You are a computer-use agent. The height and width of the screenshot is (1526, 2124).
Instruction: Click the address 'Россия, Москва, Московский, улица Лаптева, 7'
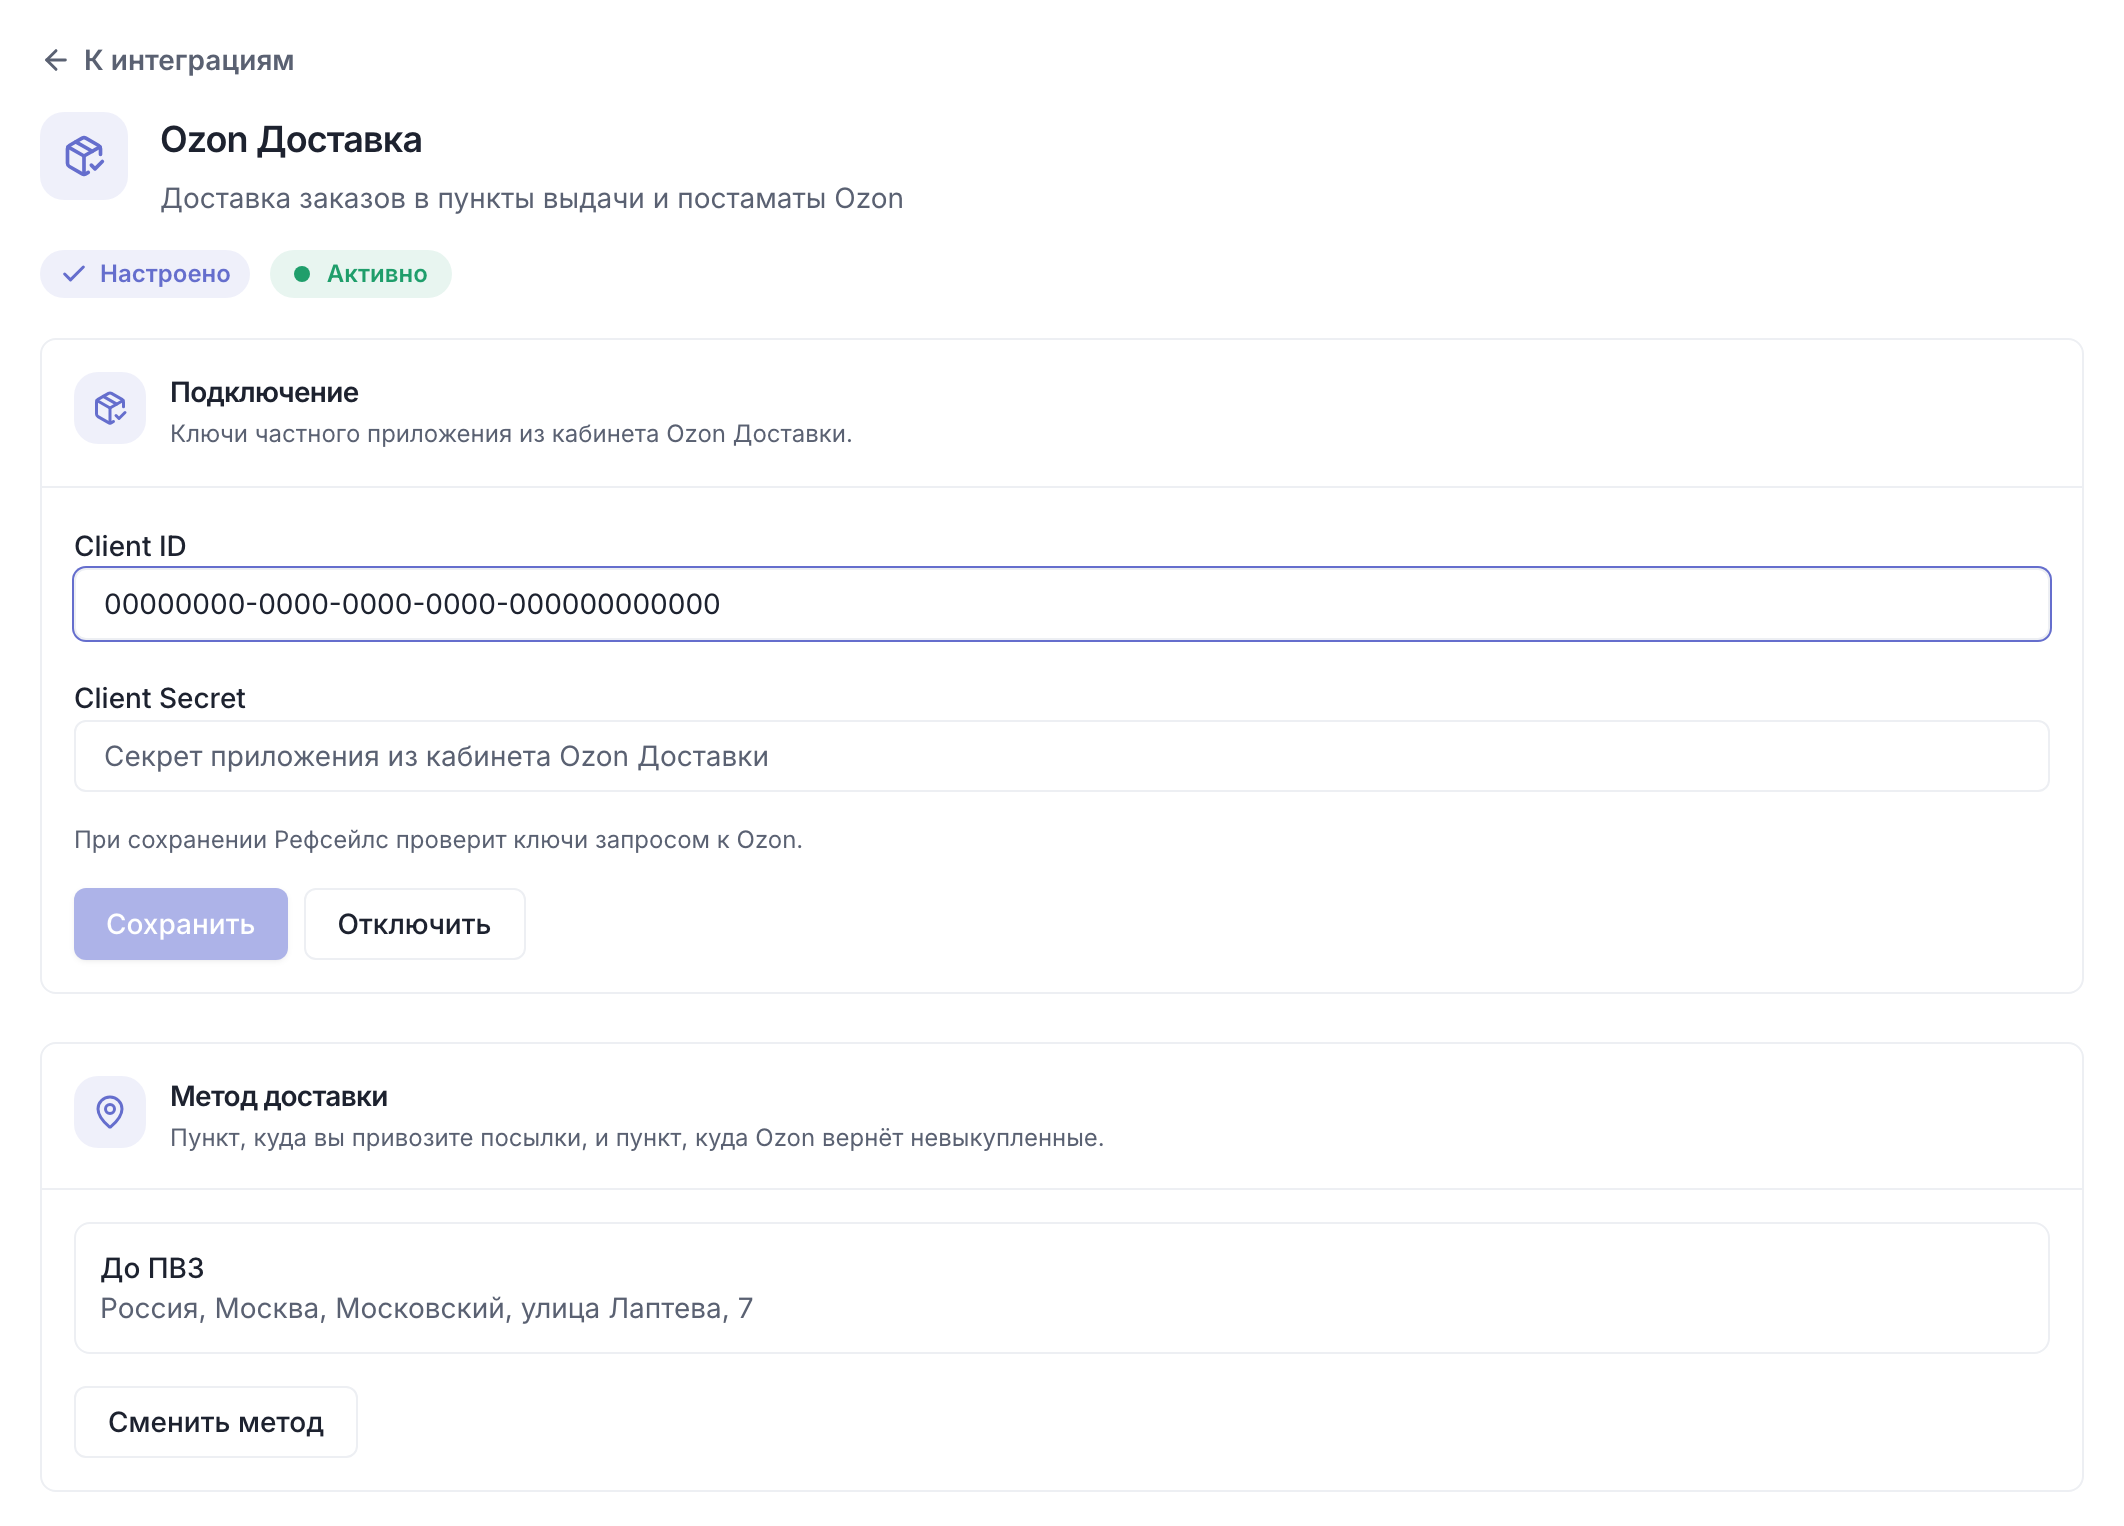click(427, 1308)
